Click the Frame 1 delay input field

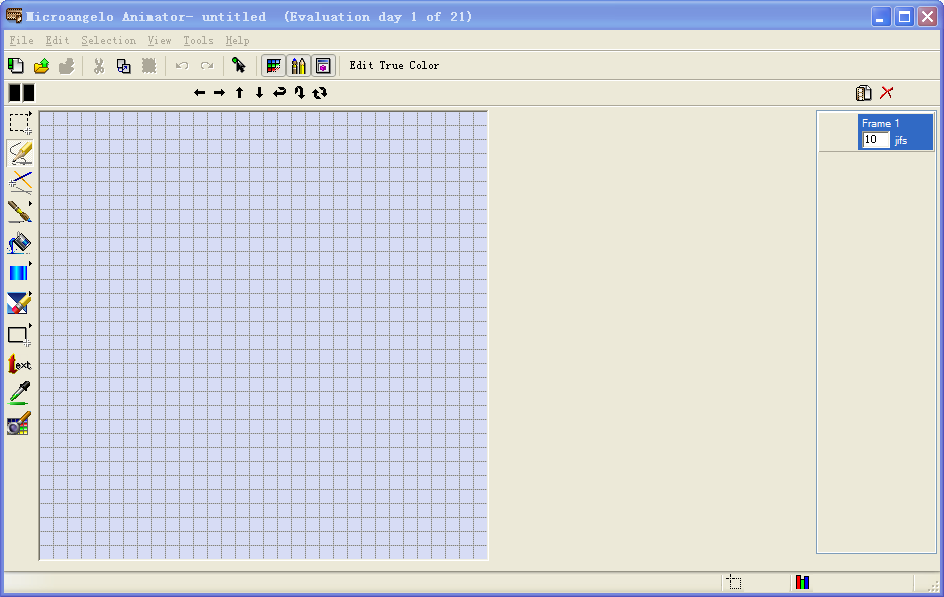(x=875, y=140)
